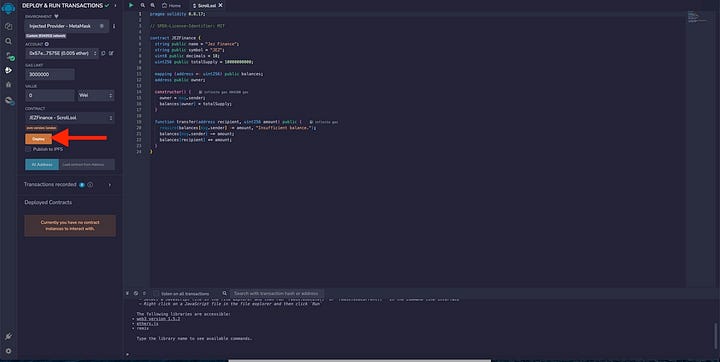This screenshot has width=720, height=362.
Task: Click 'remix' entry in terminal libraries list
Action: click(143, 328)
